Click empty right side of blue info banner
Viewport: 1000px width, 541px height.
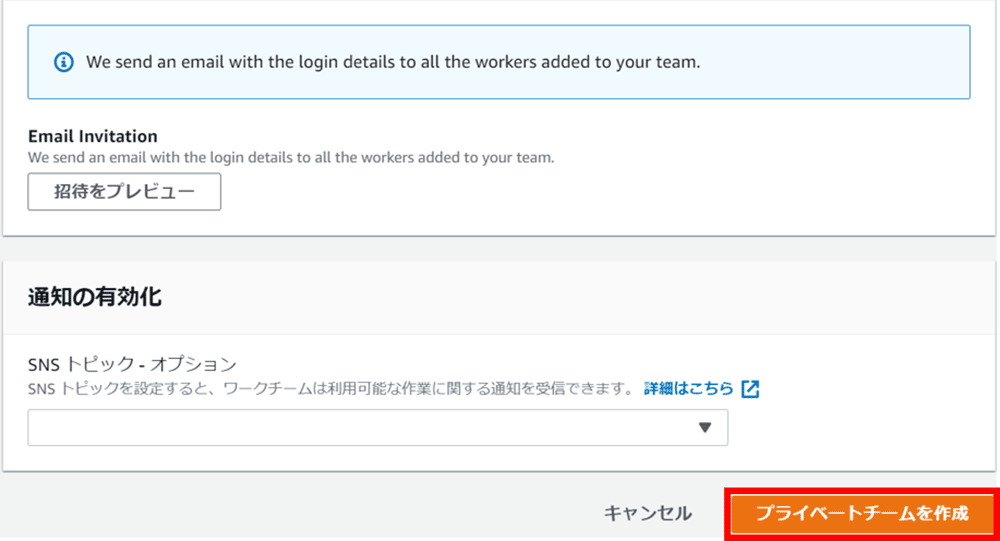click(850, 62)
